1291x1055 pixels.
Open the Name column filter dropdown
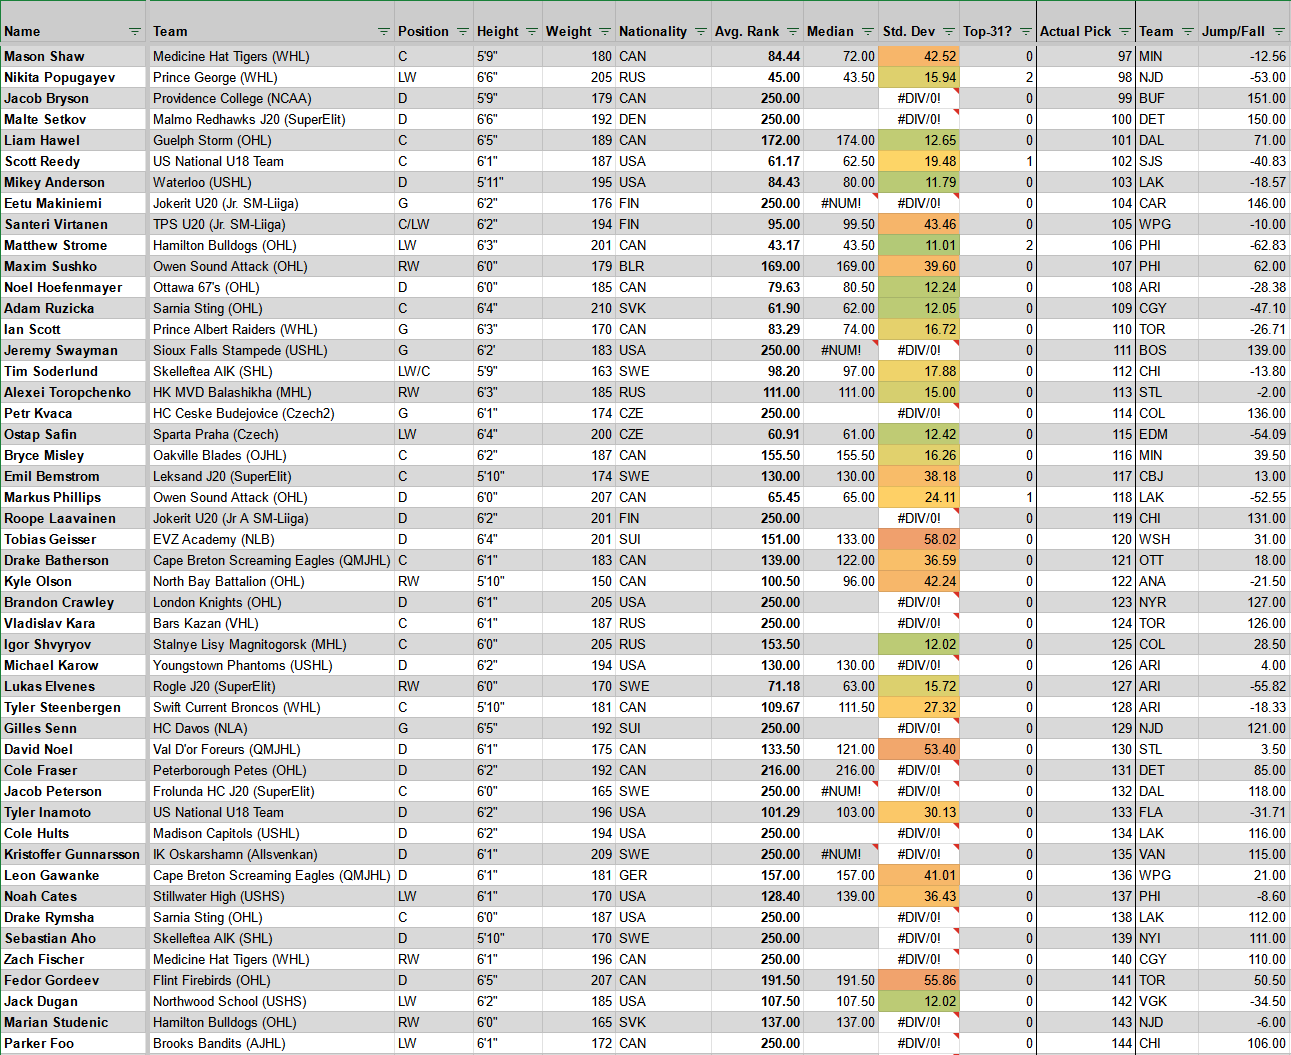tap(135, 32)
